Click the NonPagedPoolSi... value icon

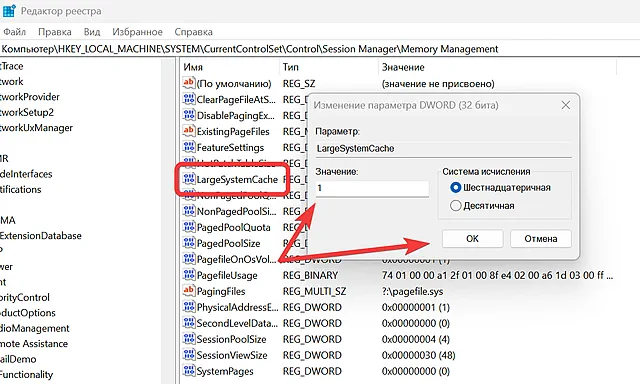pos(189,211)
